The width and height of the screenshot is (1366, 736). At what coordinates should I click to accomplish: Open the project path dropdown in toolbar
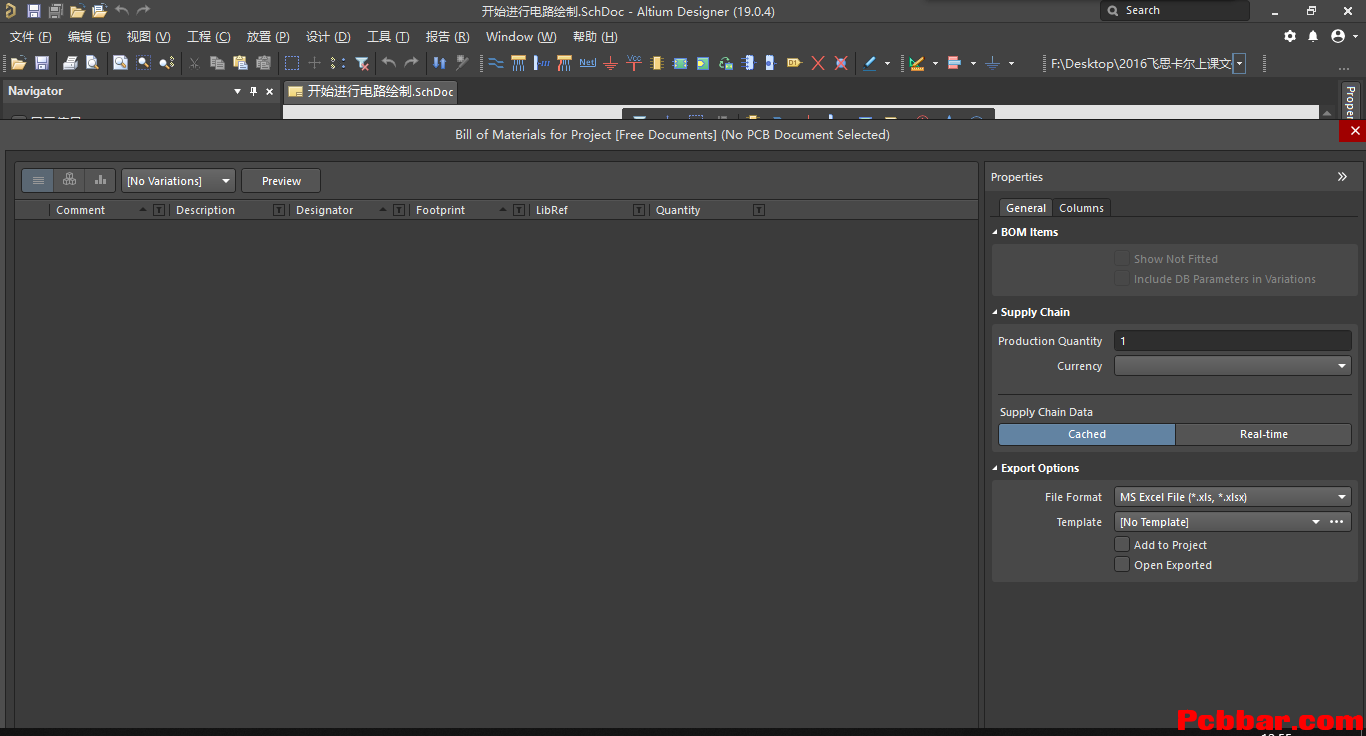click(x=1240, y=63)
